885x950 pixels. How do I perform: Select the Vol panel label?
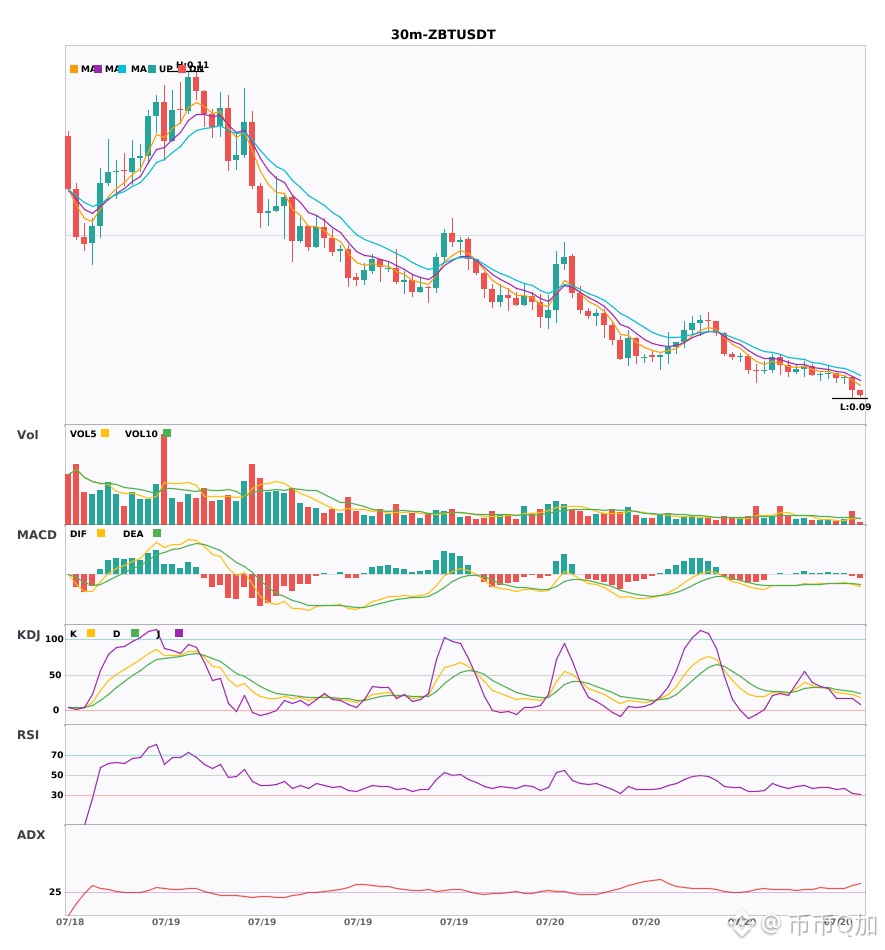(x=27, y=435)
